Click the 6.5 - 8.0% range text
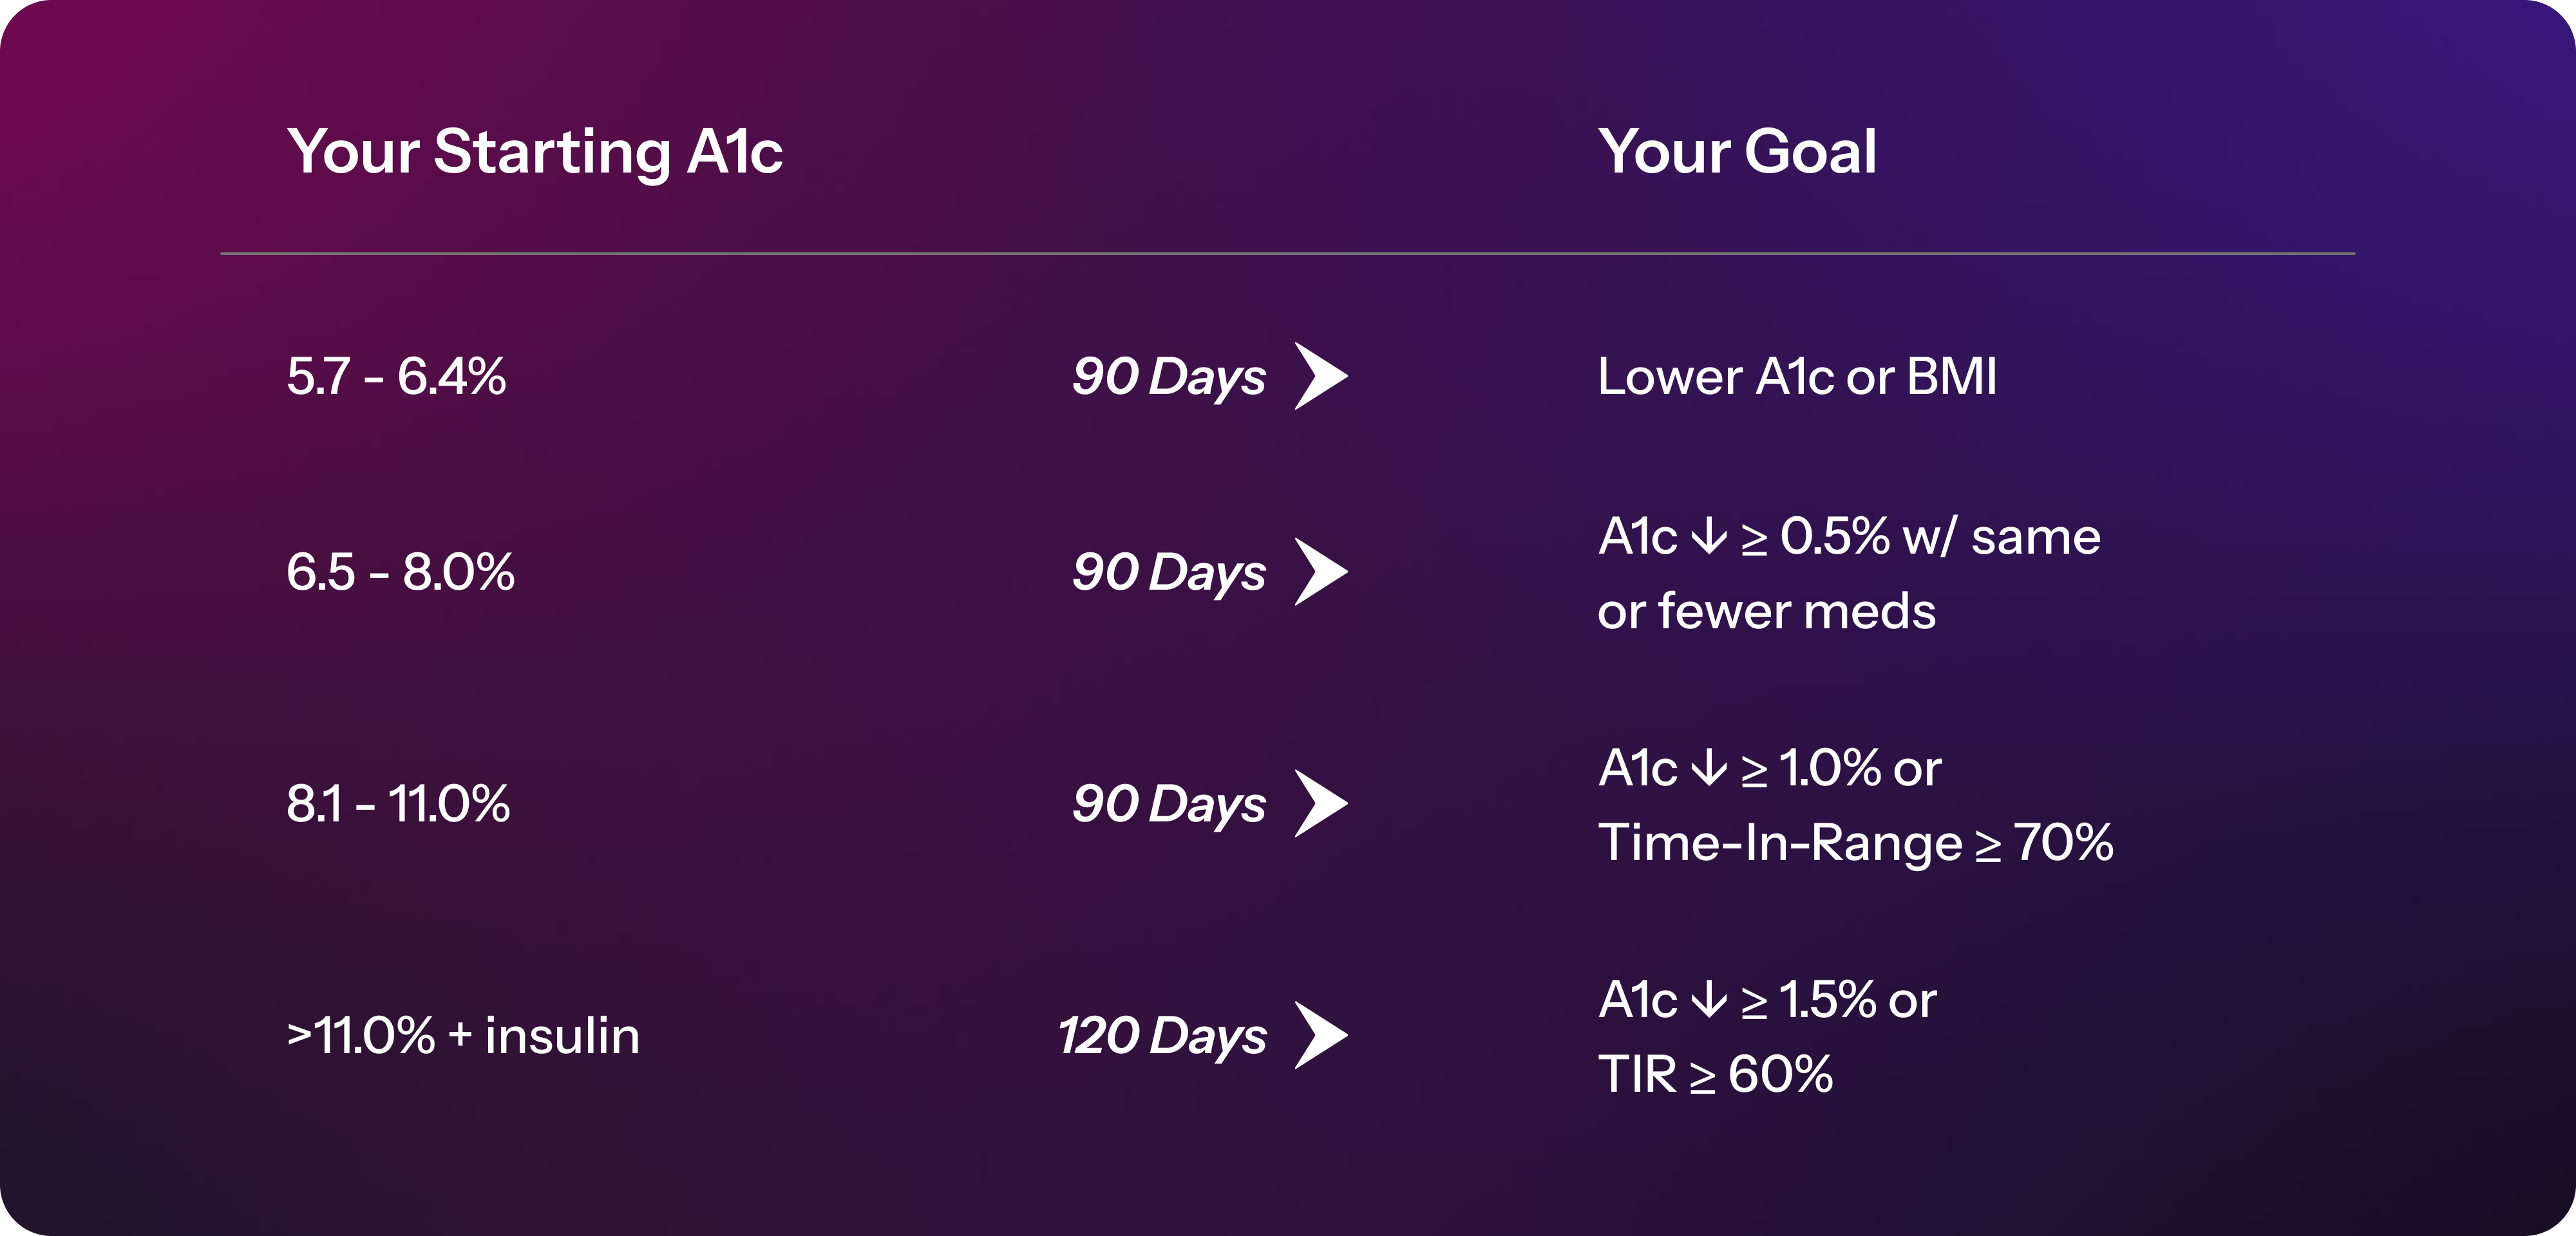The image size is (2576, 1236). [400, 572]
